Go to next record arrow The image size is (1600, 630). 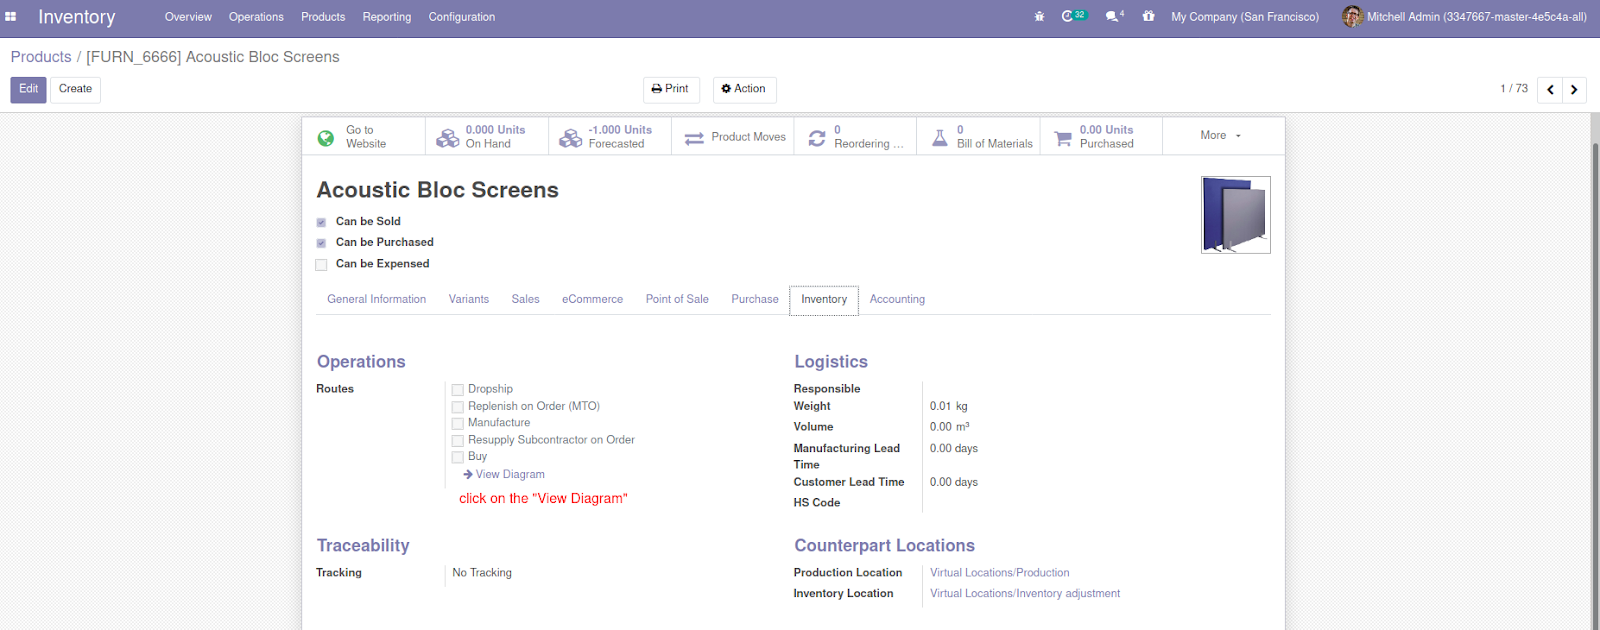(x=1574, y=90)
